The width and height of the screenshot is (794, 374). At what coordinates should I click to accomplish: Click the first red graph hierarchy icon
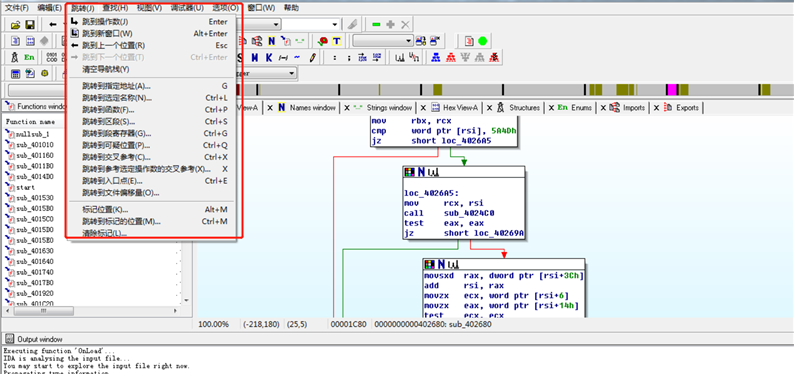451,57
